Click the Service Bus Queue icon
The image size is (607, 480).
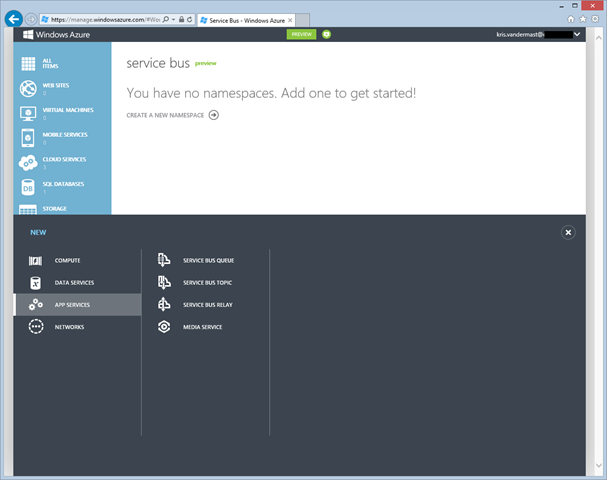[164, 260]
